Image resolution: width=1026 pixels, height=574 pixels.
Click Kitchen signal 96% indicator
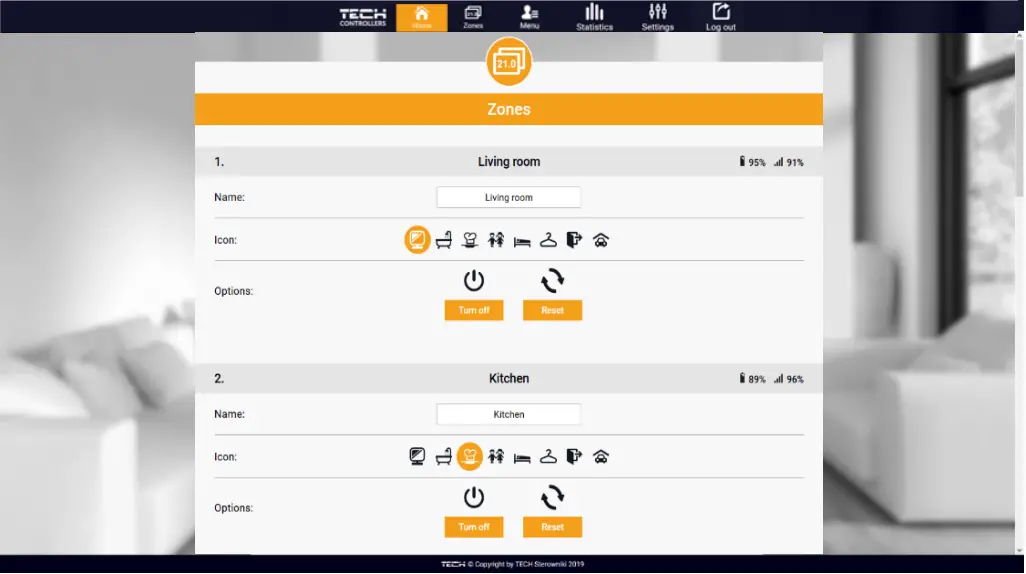point(788,378)
